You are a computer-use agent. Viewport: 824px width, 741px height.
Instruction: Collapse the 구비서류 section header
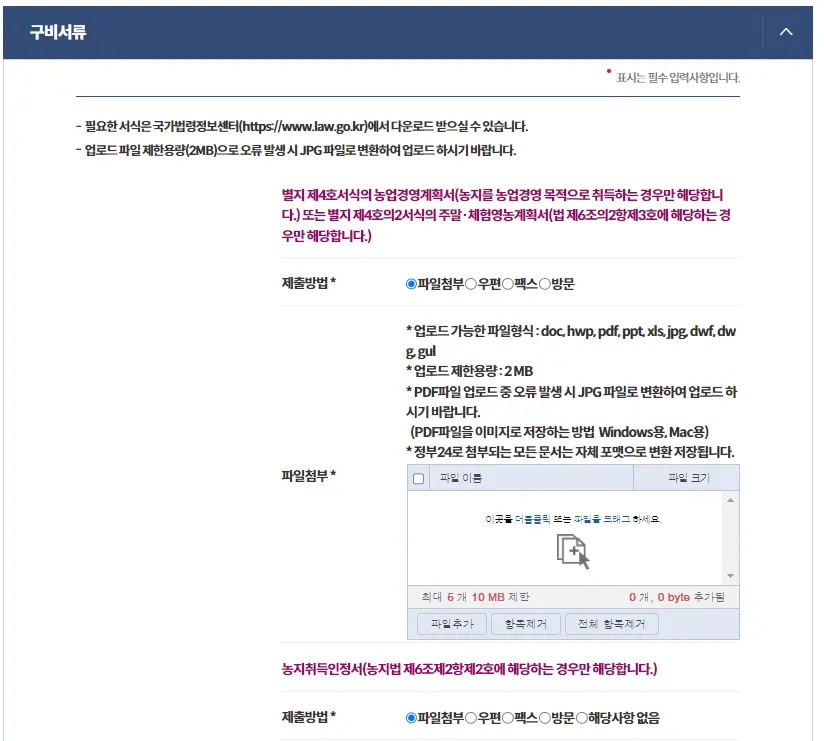pos(786,31)
